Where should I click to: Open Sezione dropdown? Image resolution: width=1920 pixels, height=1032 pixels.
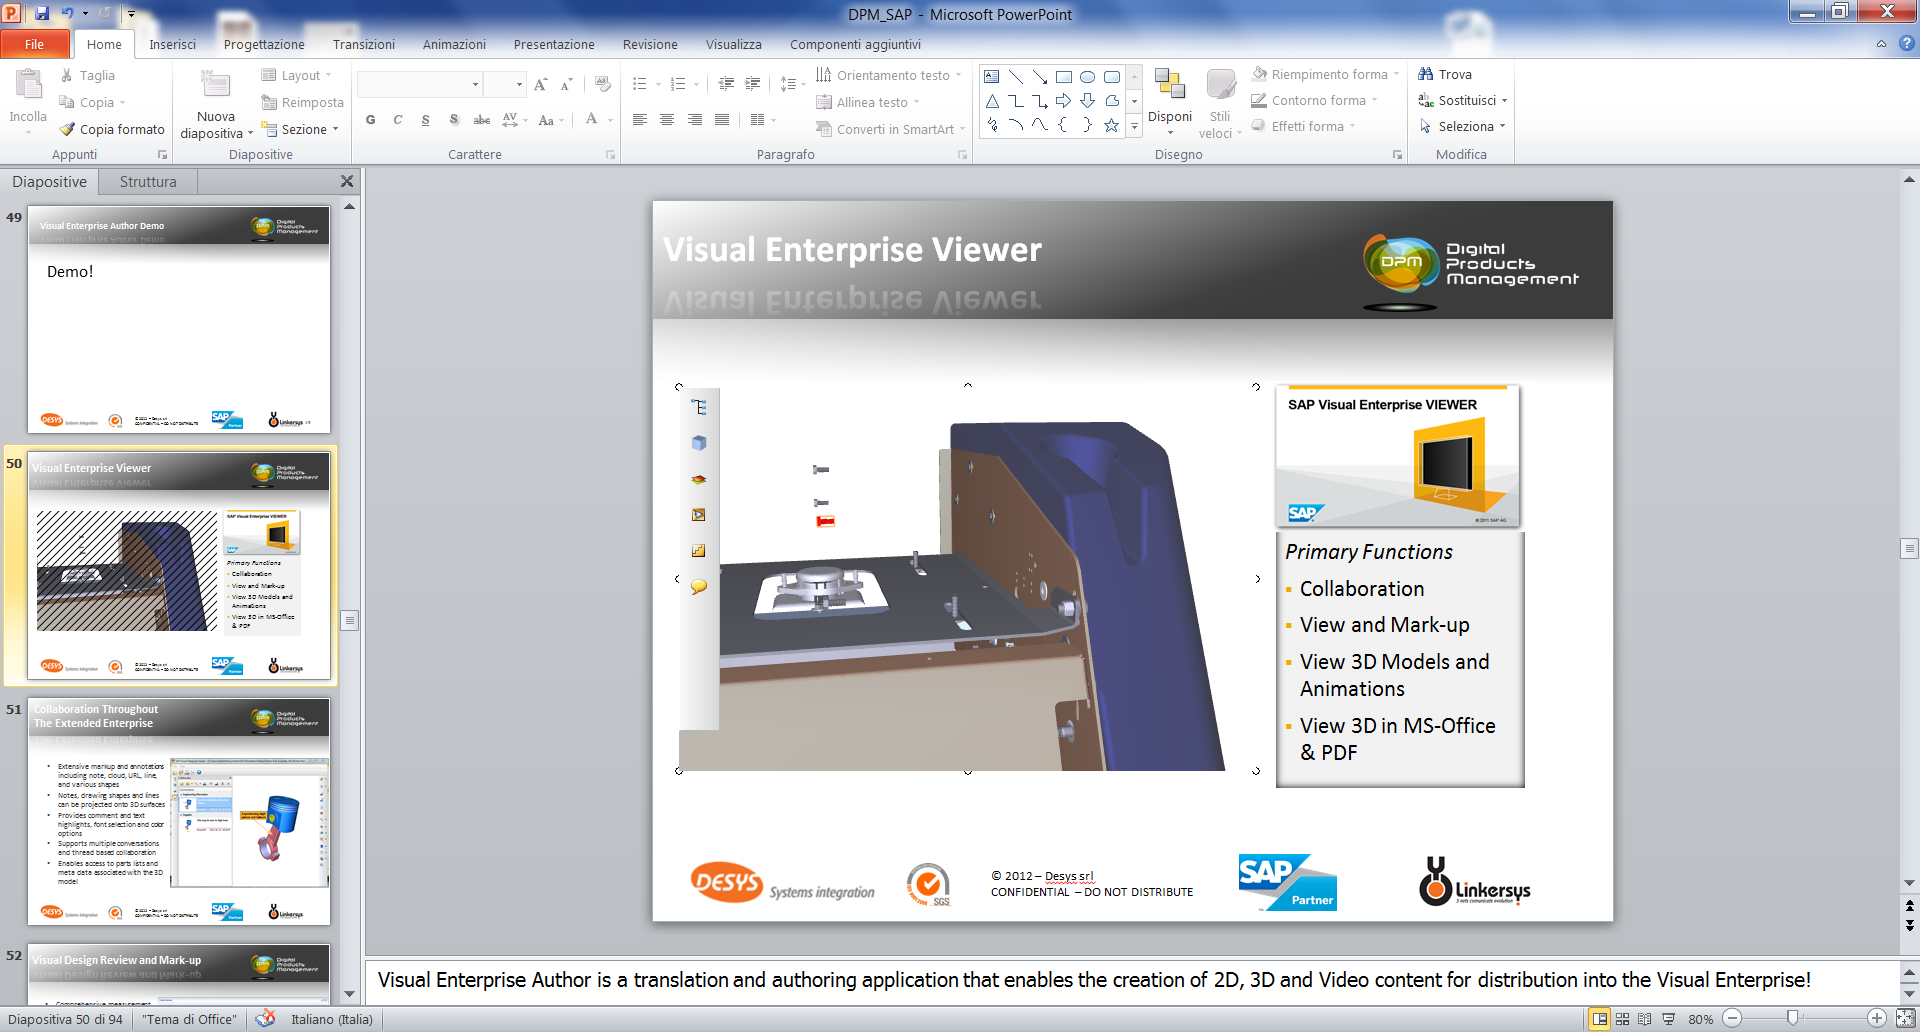click(x=300, y=129)
